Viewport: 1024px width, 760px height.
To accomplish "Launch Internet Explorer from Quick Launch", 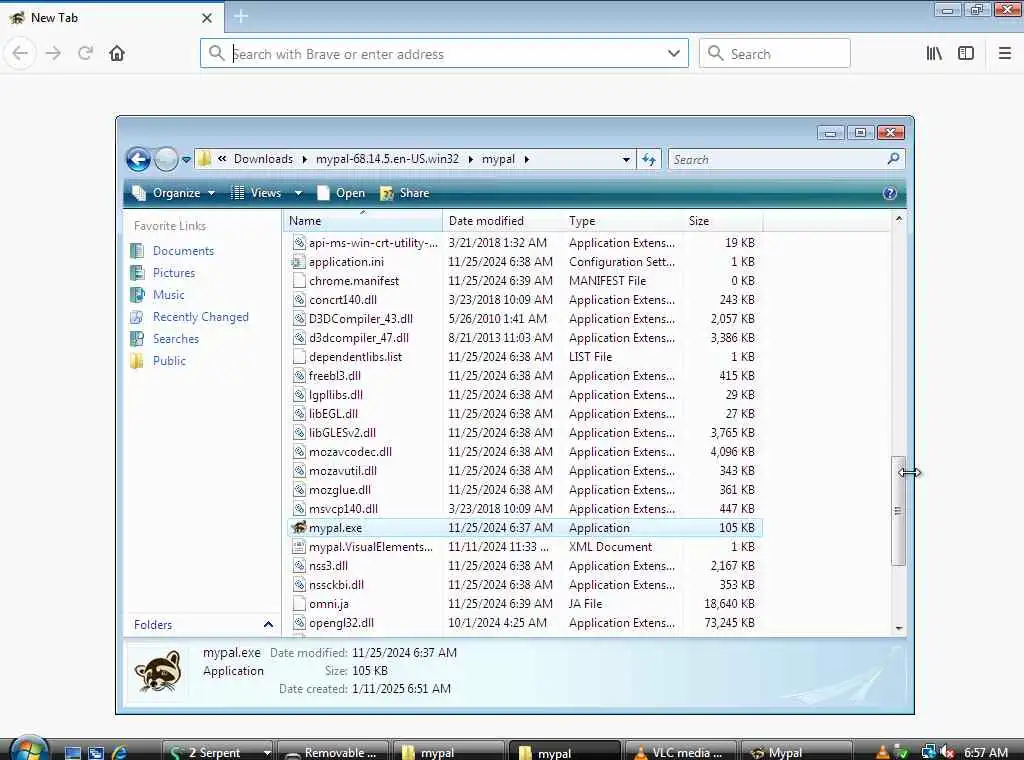I will pos(119,753).
